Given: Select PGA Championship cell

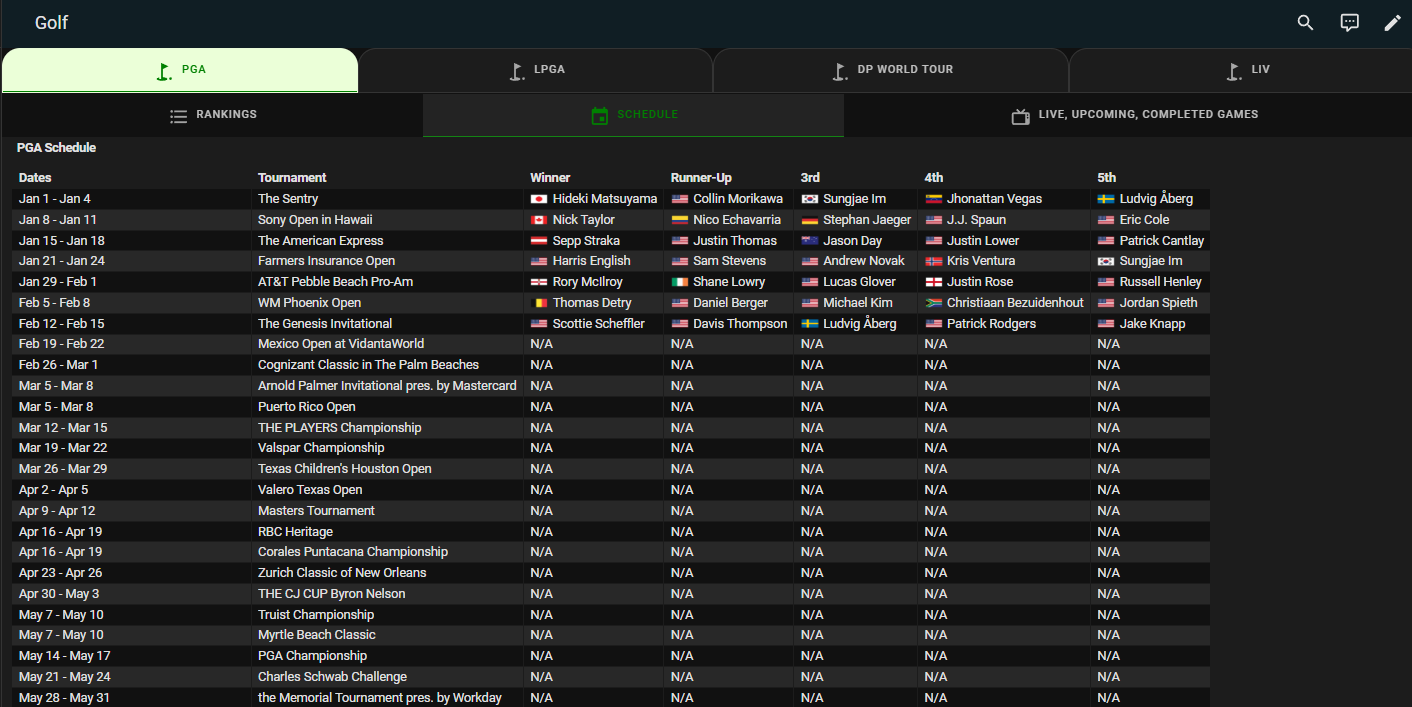Looking at the screenshot, I should [x=387, y=656].
